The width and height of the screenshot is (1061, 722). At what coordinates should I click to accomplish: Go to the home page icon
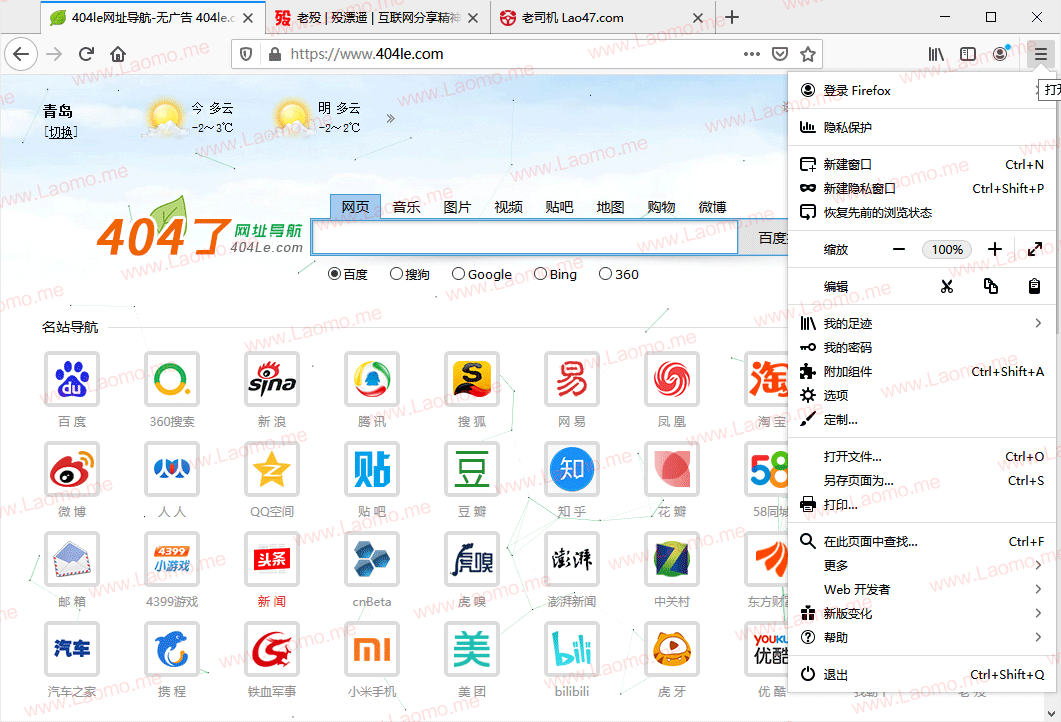click(118, 54)
